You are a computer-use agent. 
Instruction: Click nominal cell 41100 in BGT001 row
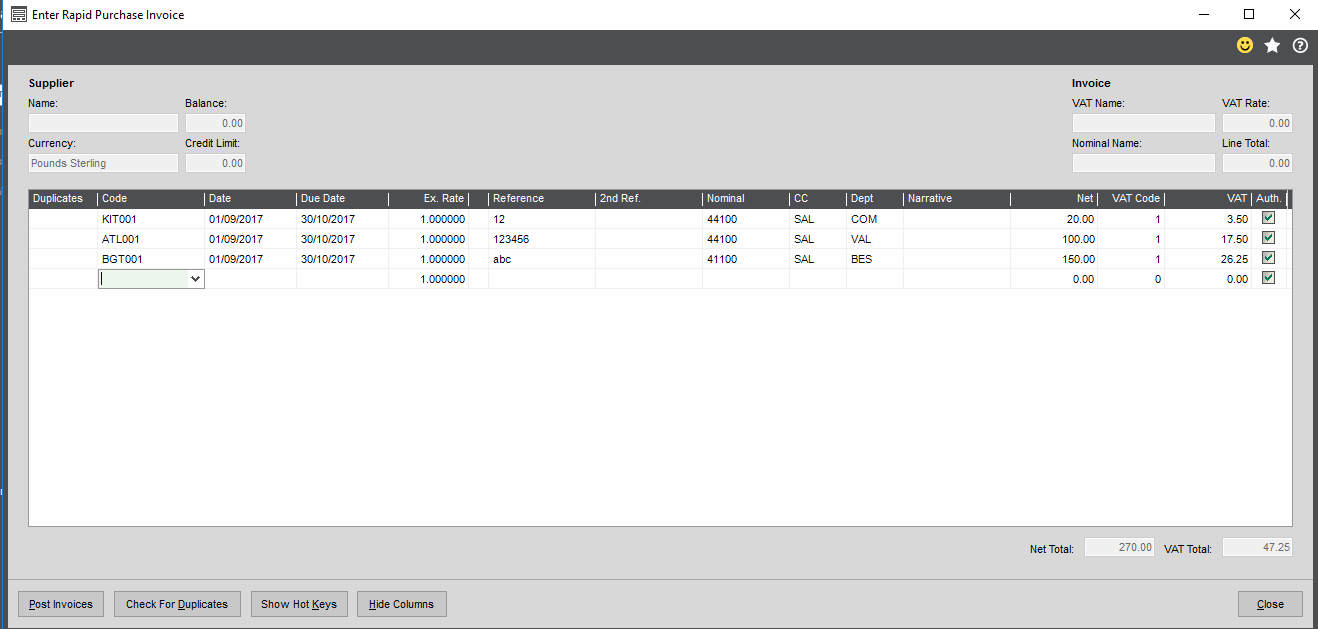[x=746, y=259]
